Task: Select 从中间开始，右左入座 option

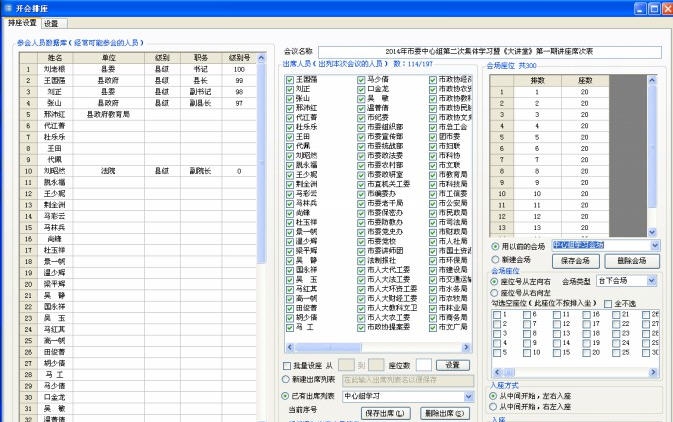Action: [494, 407]
